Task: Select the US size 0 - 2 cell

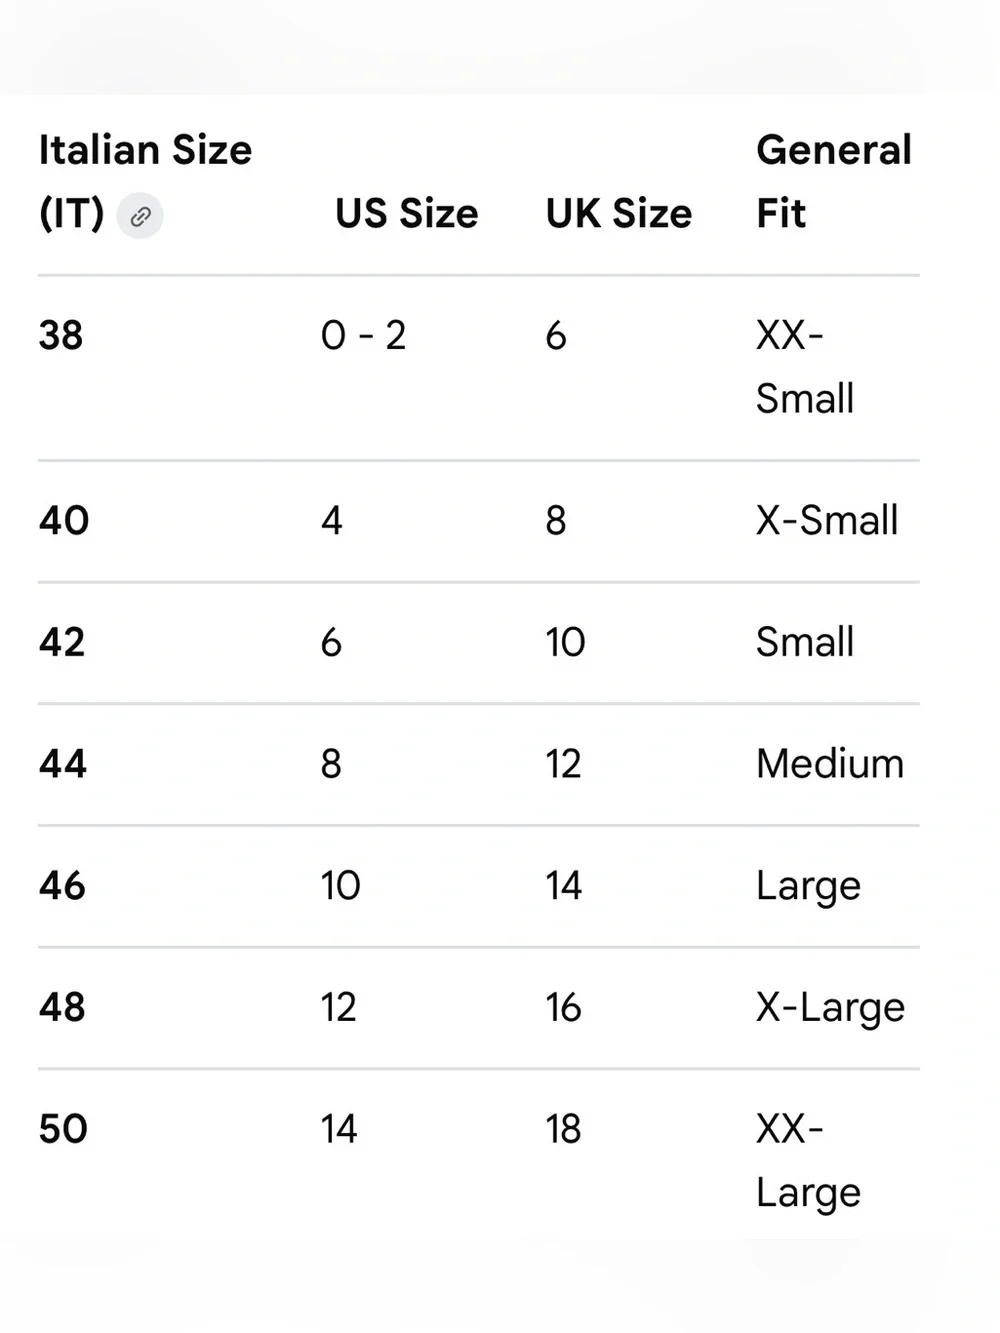Action: pos(363,336)
